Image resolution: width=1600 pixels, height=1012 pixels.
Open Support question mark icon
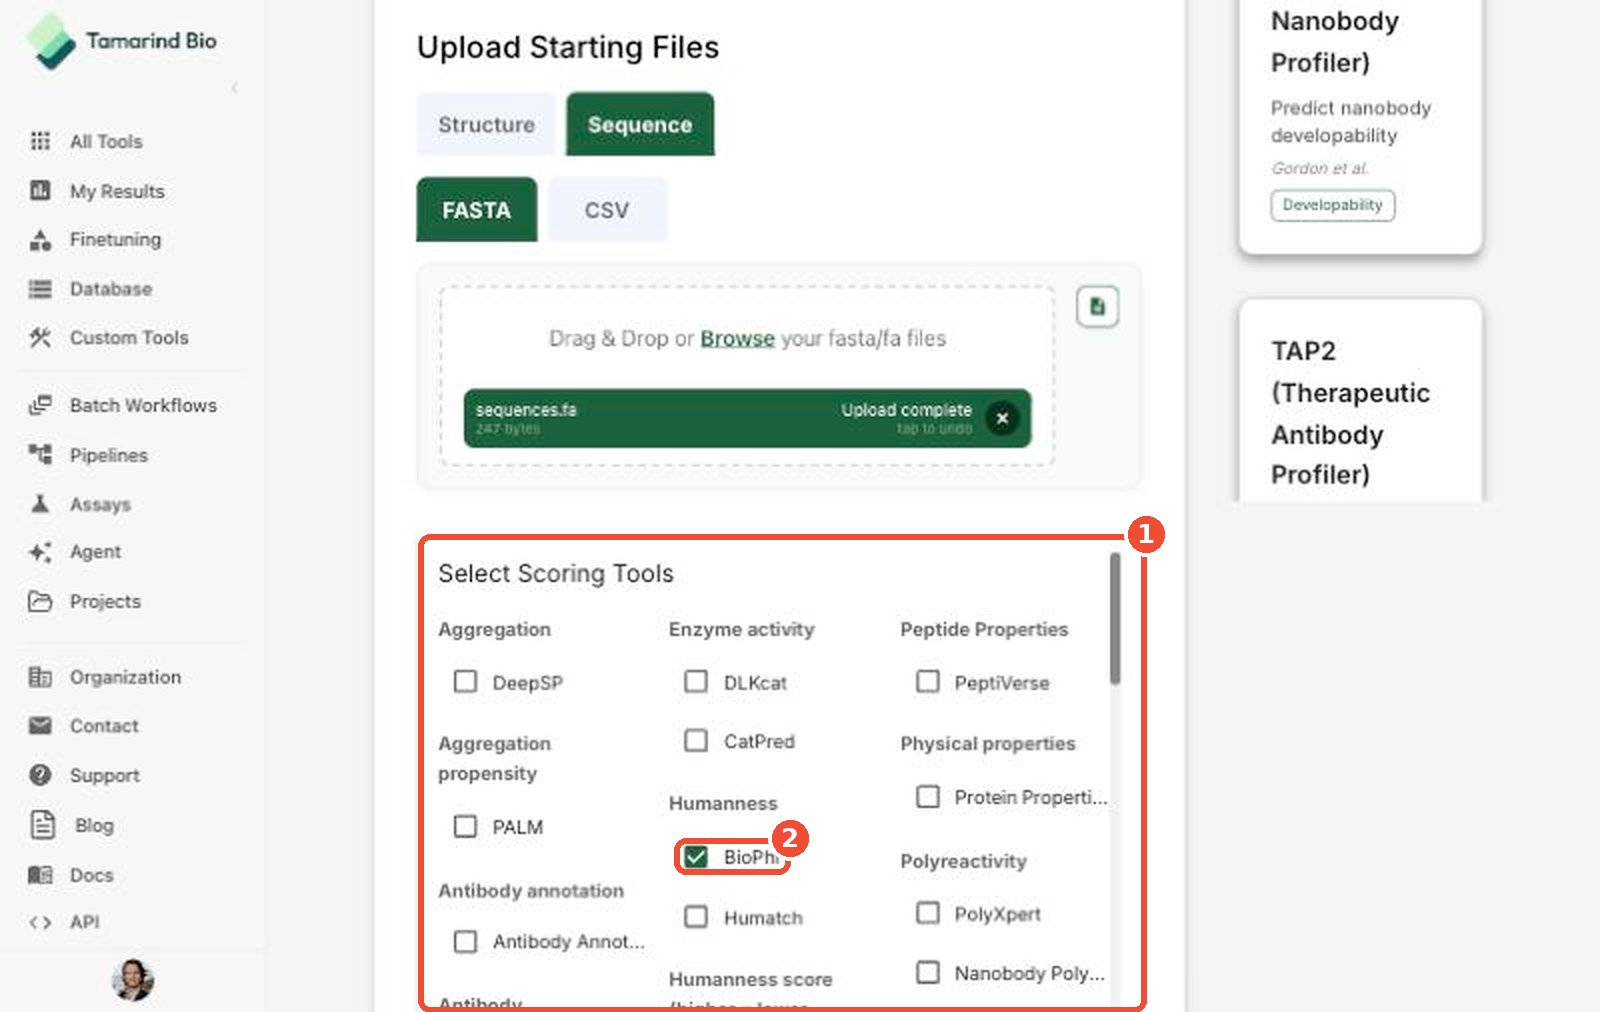click(40, 775)
